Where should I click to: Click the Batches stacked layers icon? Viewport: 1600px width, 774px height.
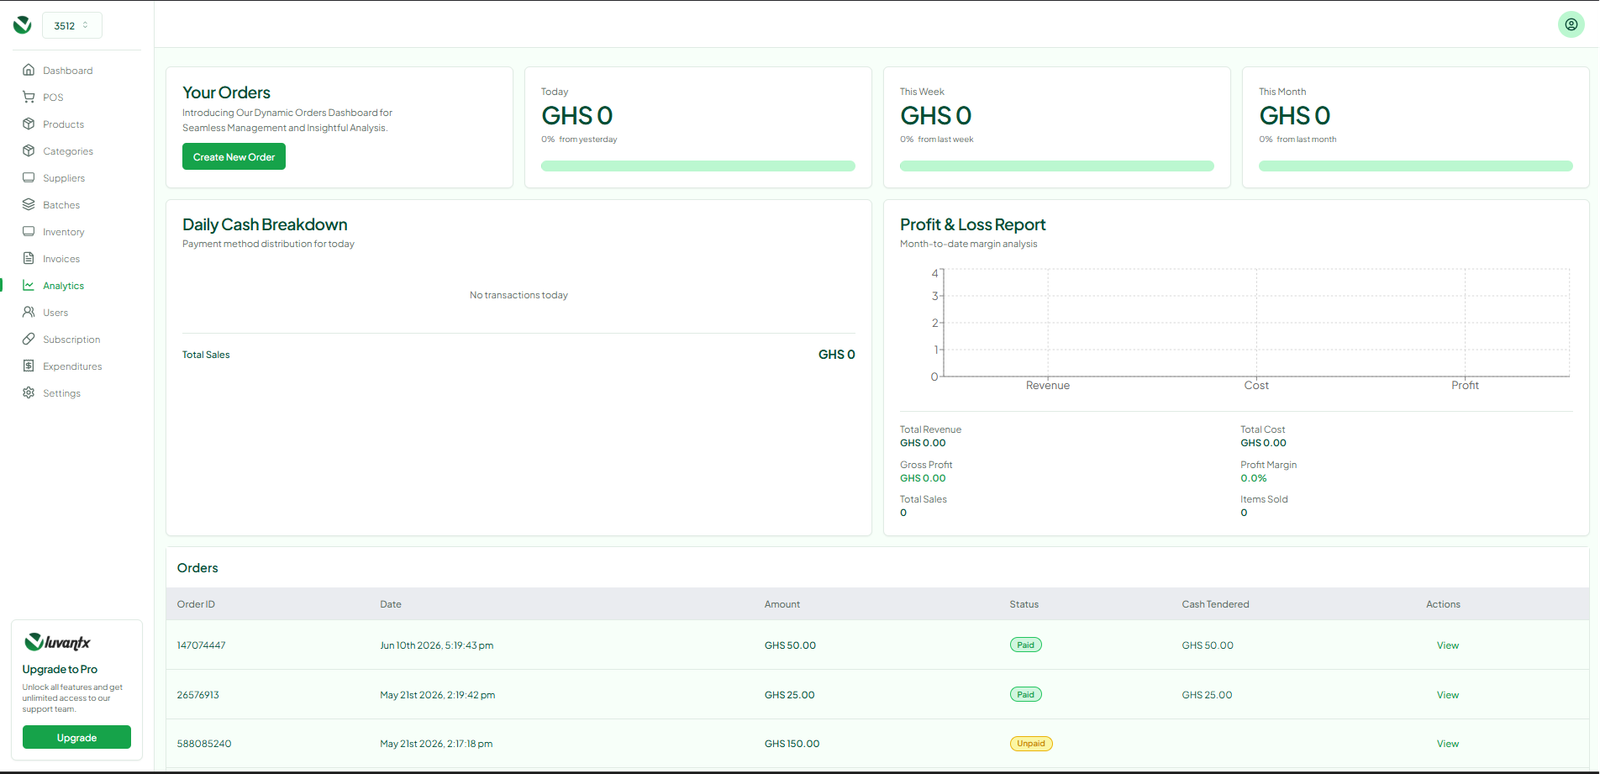29,205
